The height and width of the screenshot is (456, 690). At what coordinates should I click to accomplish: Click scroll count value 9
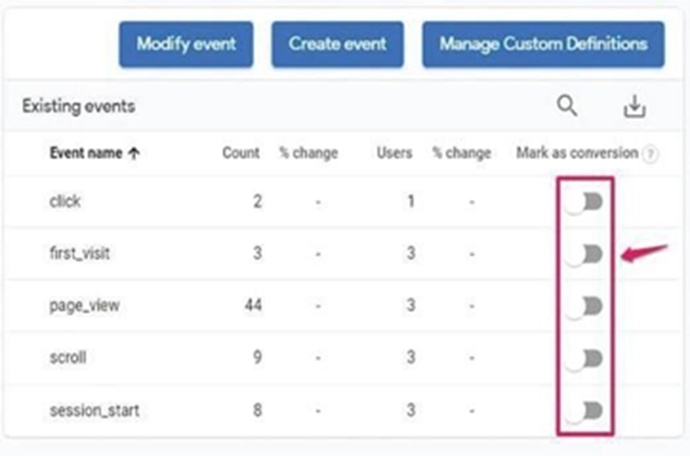[x=257, y=357]
